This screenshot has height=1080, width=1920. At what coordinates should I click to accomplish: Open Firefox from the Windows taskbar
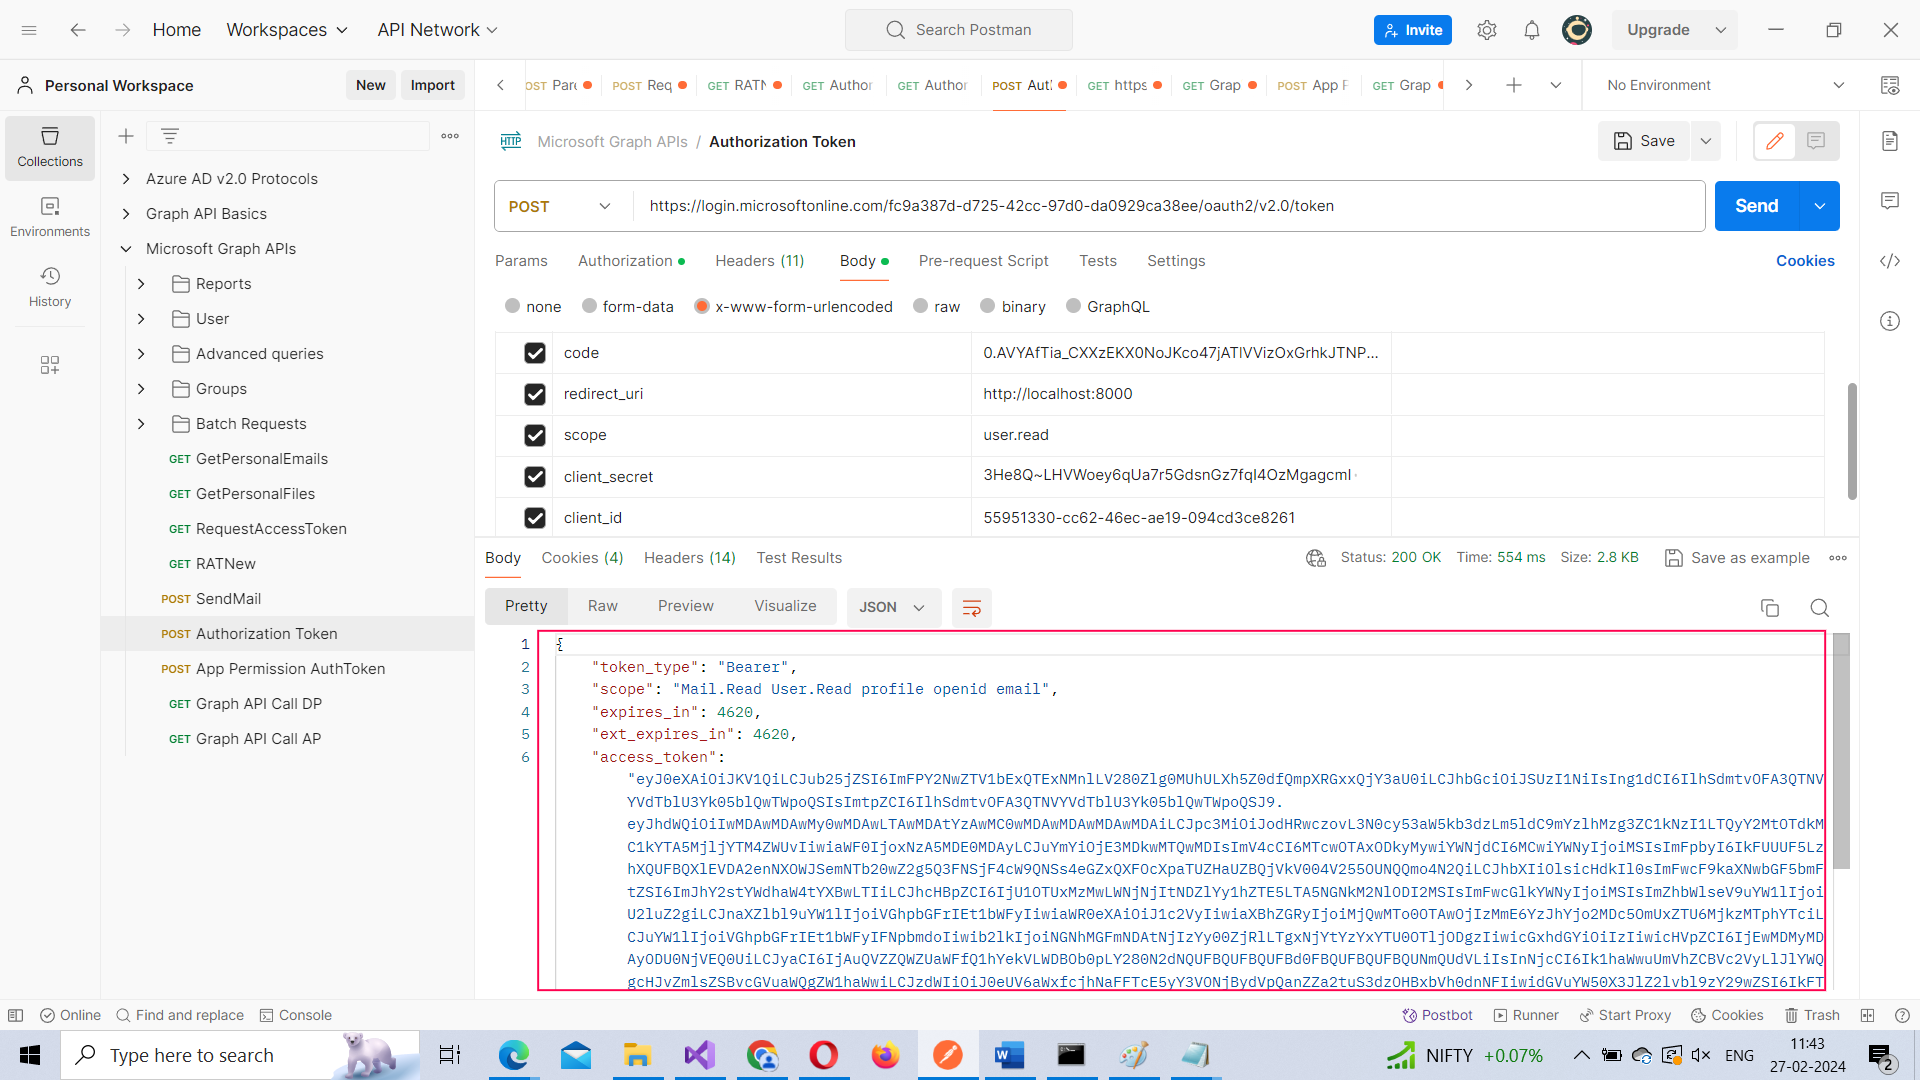886,1055
